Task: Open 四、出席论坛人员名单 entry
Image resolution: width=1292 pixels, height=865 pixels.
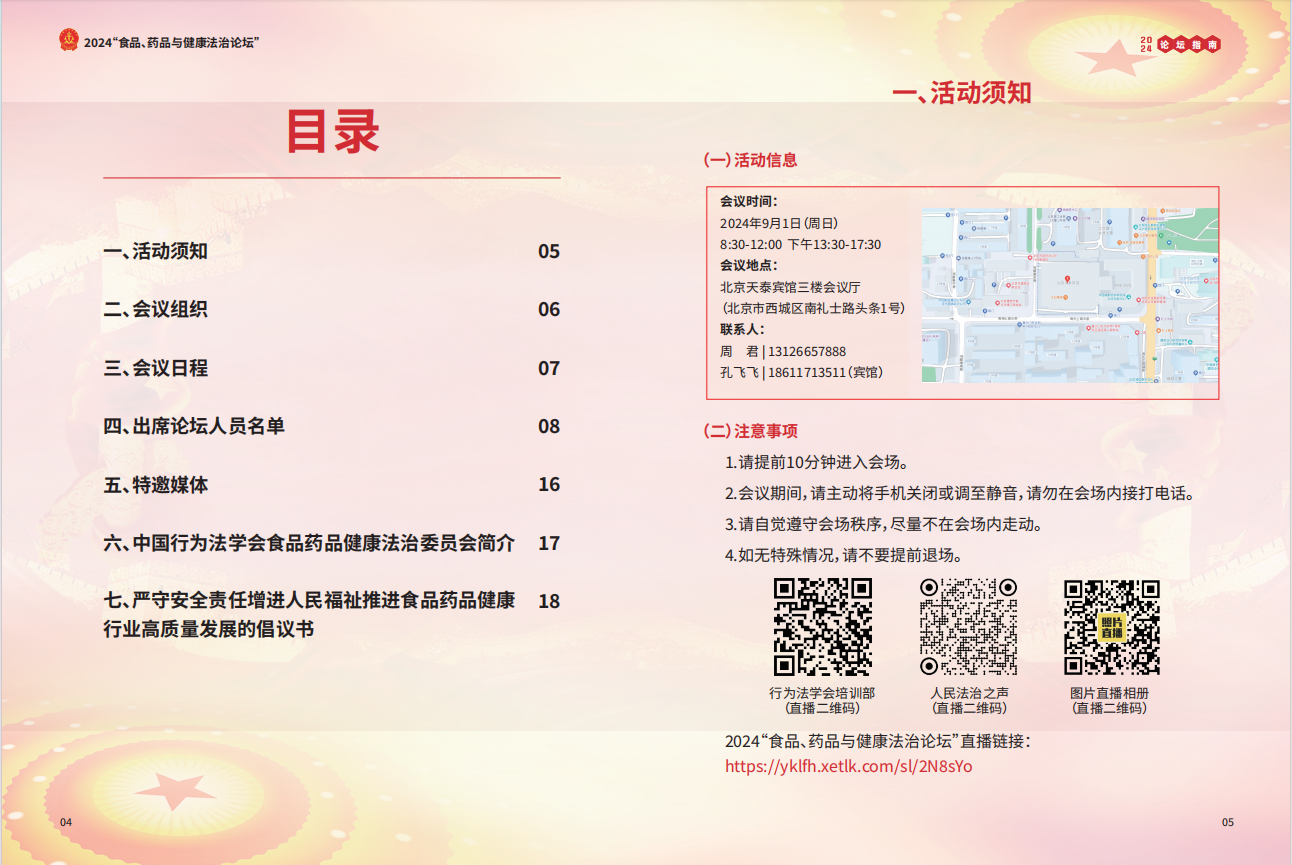Action: pos(194,426)
